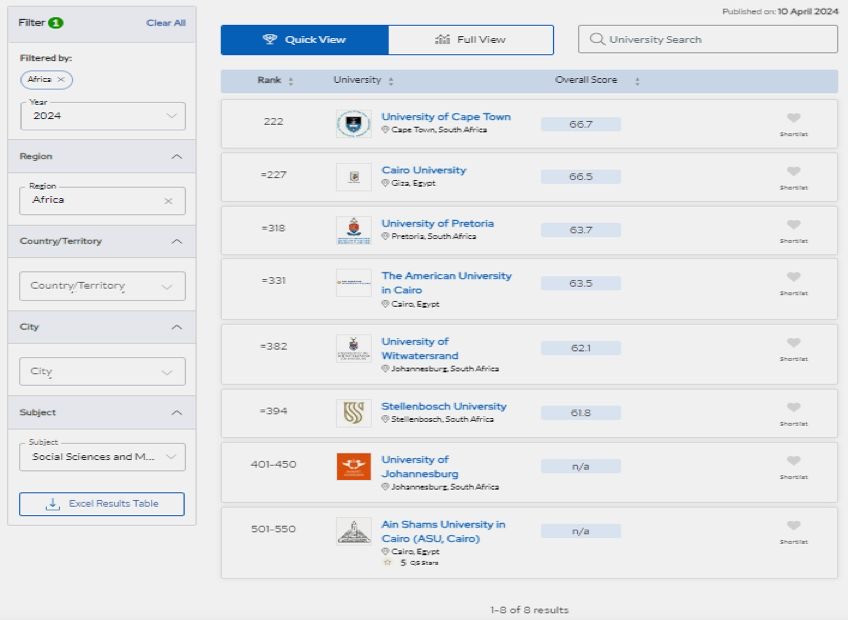This screenshot has width=848, height=620.
Task: Open the Country/Territory dropdown
Action: [102, 286]
